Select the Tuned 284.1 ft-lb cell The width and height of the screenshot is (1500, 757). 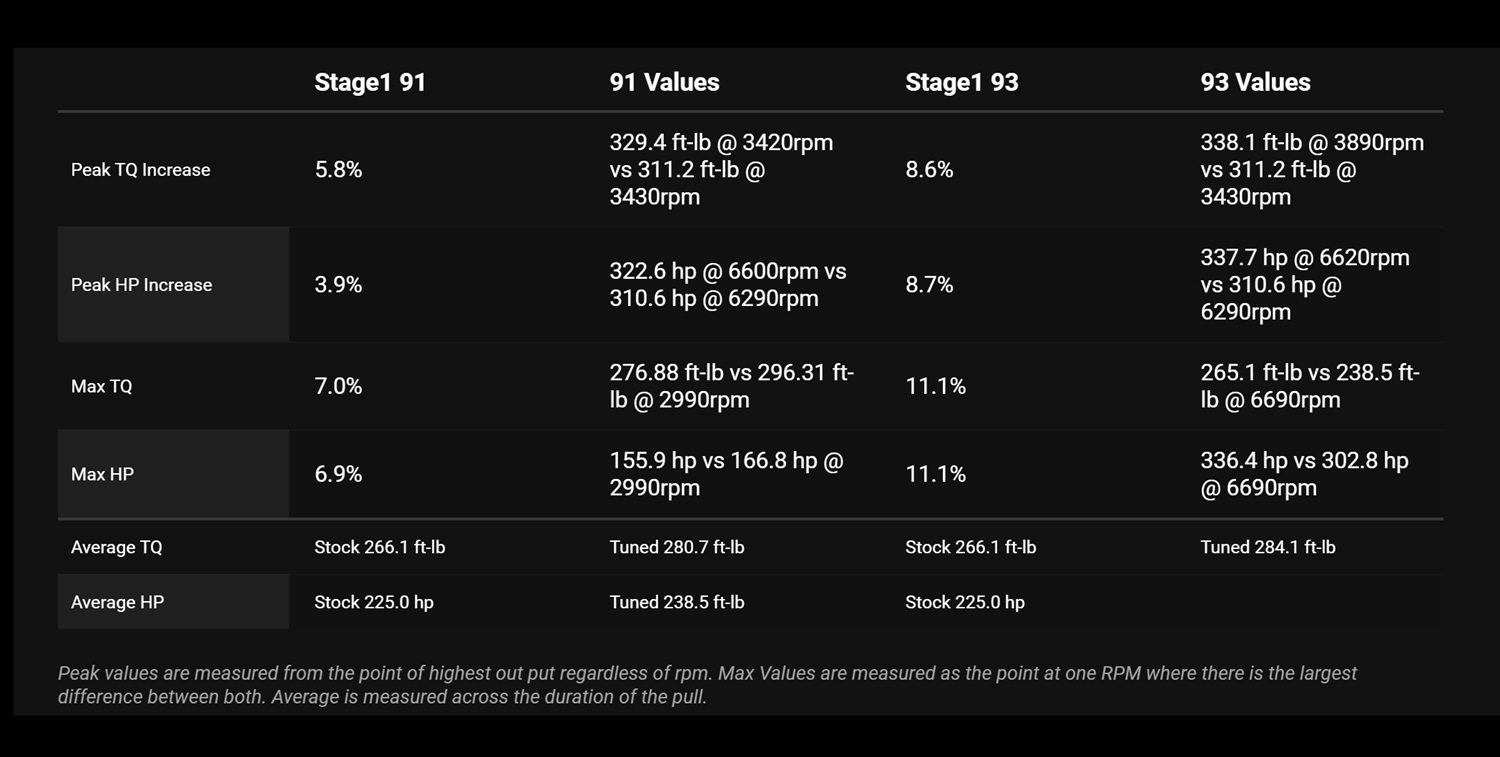1268,547
